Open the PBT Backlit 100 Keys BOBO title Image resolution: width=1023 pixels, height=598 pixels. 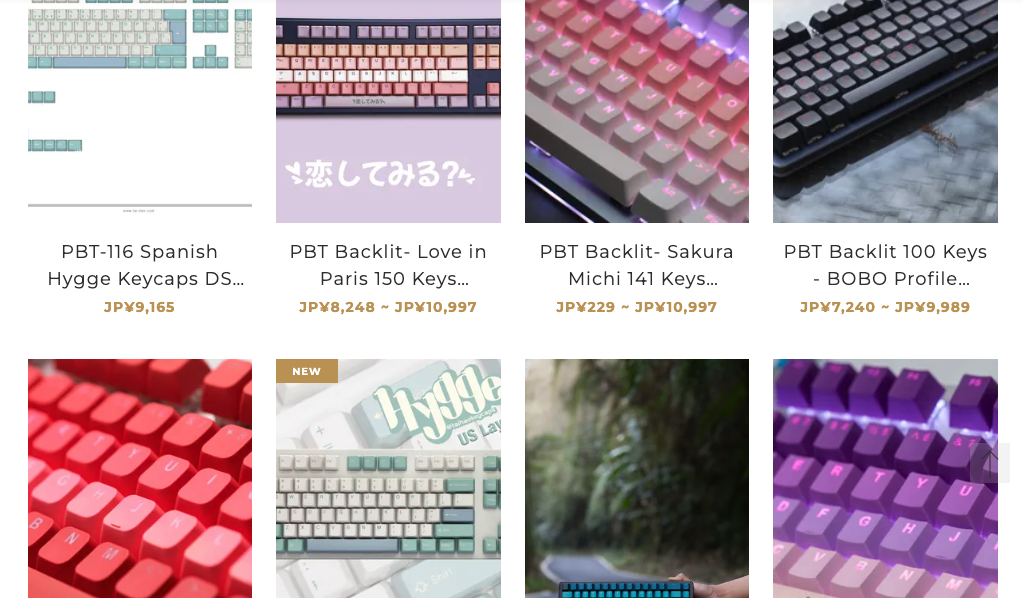885,265
